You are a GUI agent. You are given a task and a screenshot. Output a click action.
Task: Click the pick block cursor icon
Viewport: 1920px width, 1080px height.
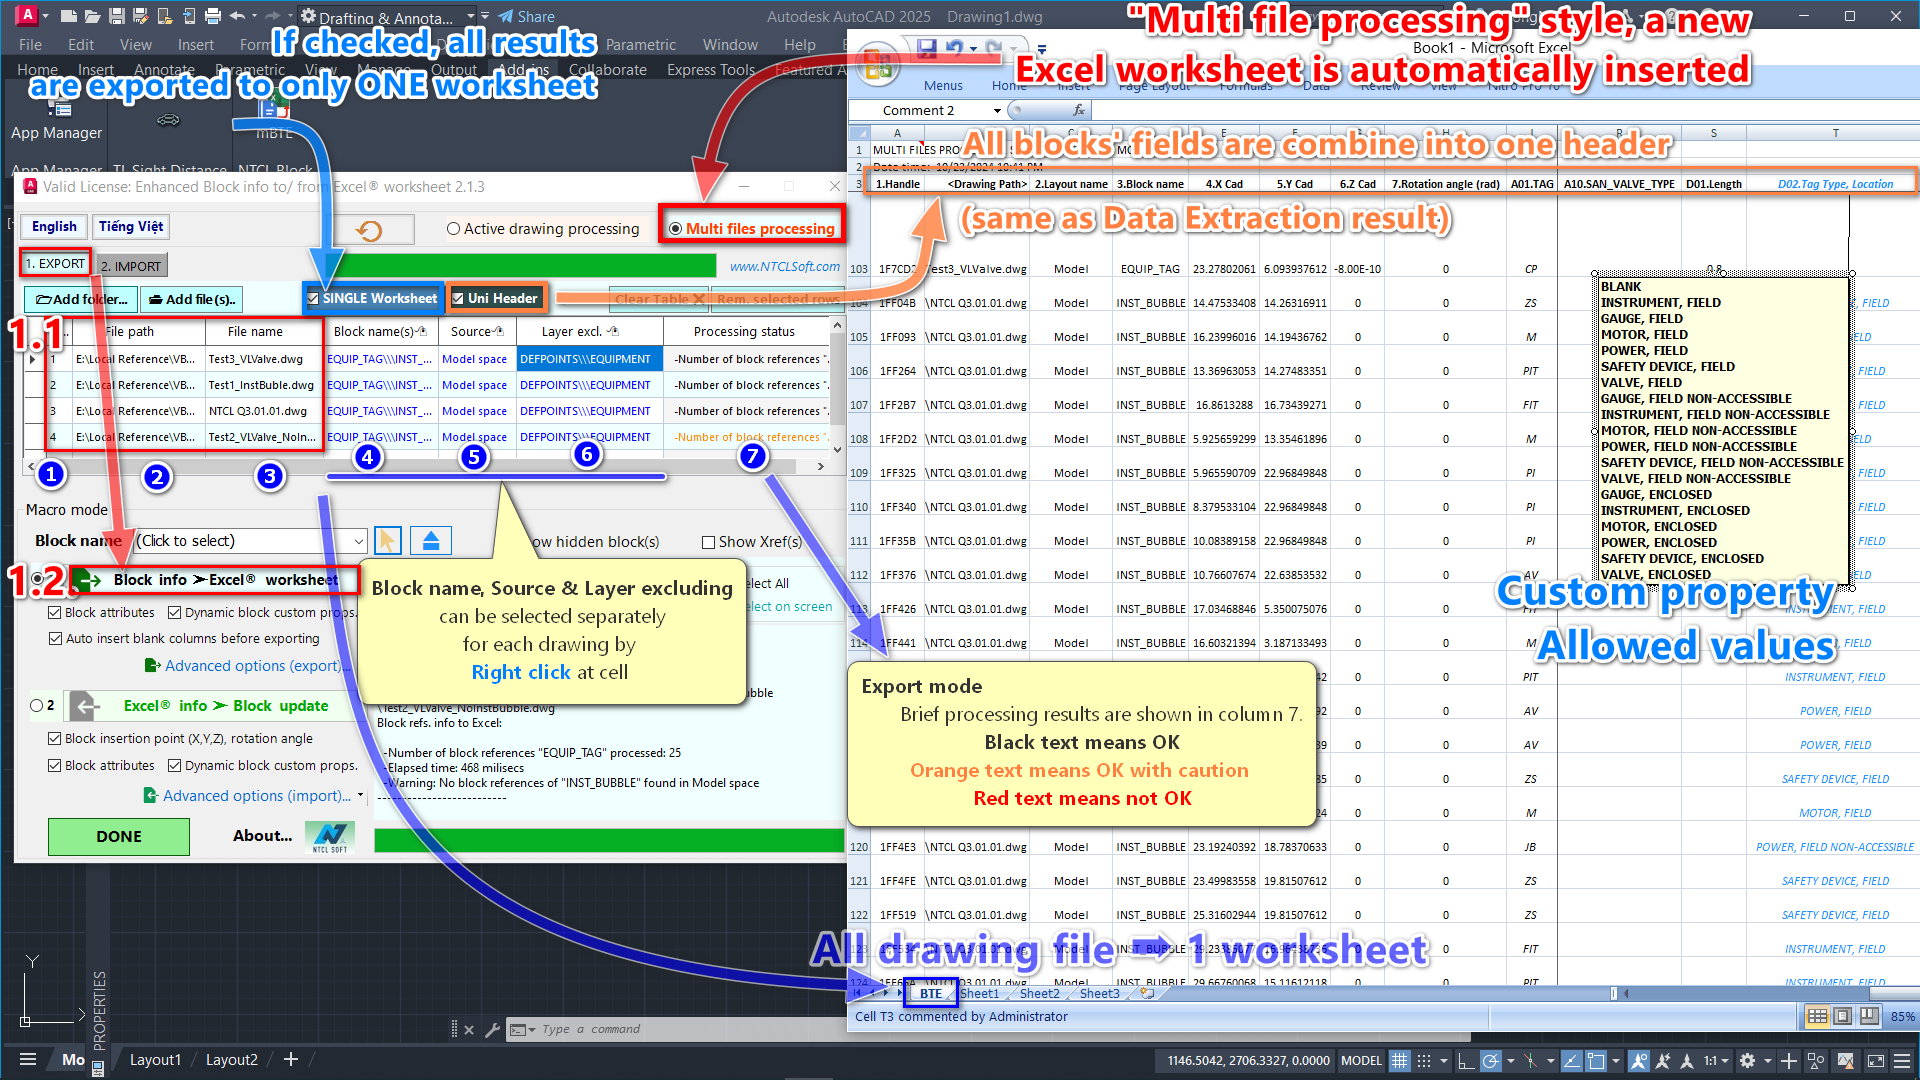[387, 541]
